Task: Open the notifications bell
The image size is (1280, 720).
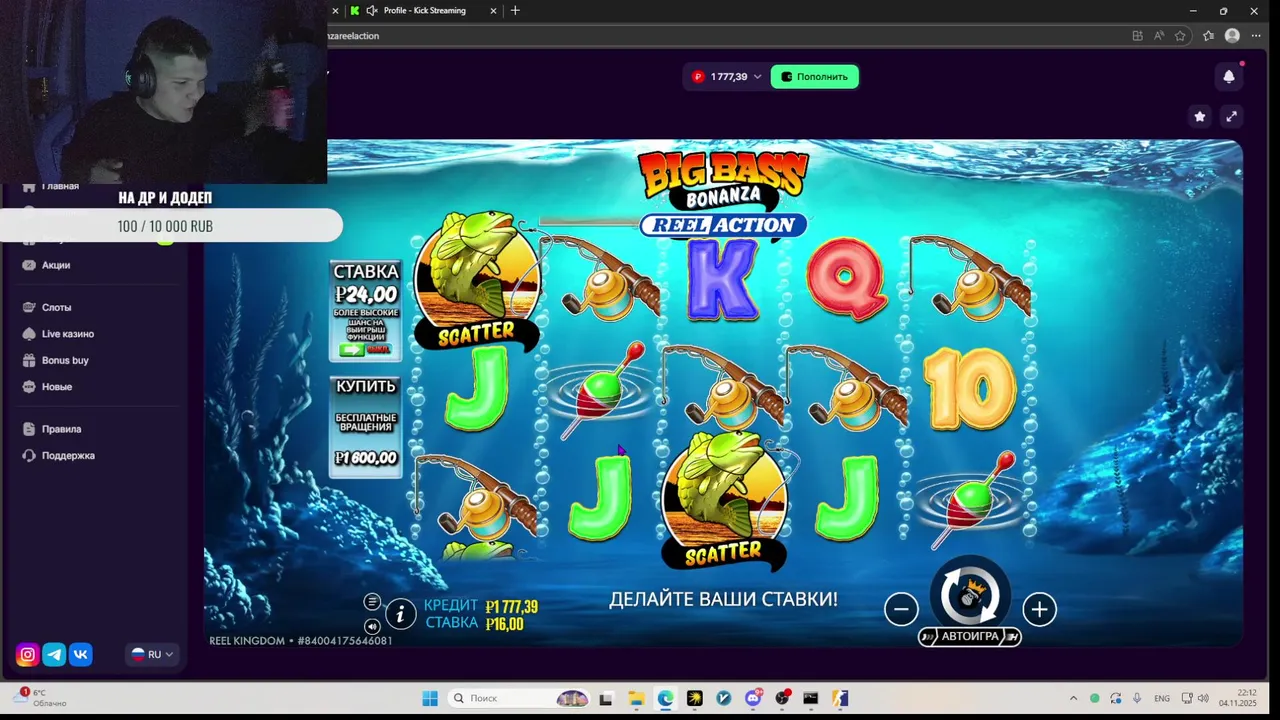Action: click(1229, 76)
